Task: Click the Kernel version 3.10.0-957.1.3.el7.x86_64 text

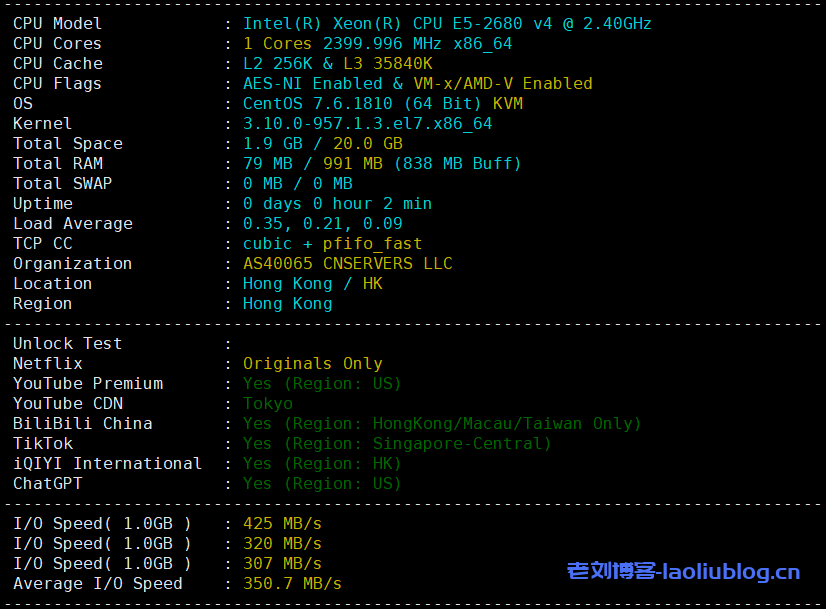Action: (x=367, y=123)
